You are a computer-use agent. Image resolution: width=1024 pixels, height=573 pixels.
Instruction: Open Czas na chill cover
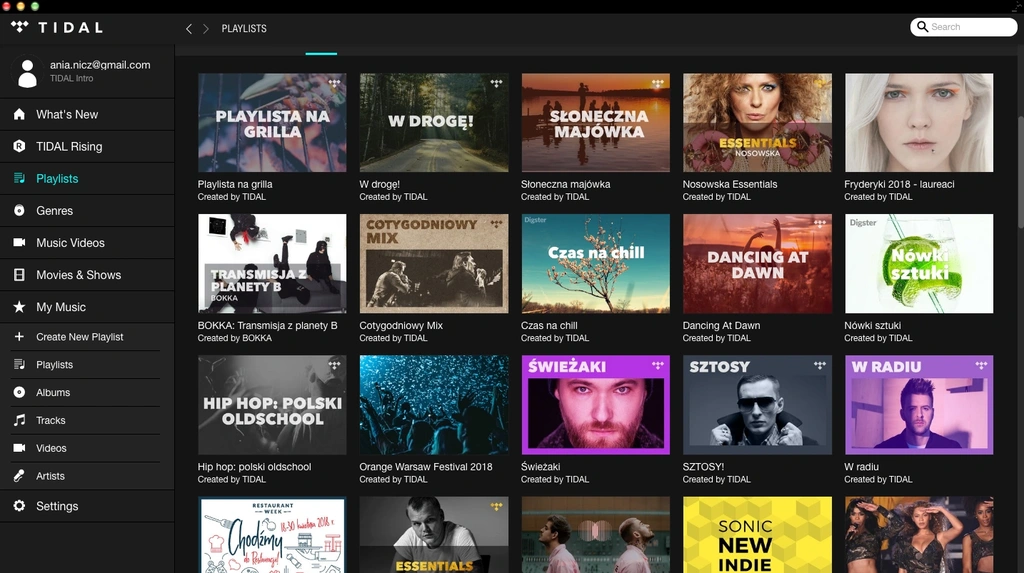[596, 264]
